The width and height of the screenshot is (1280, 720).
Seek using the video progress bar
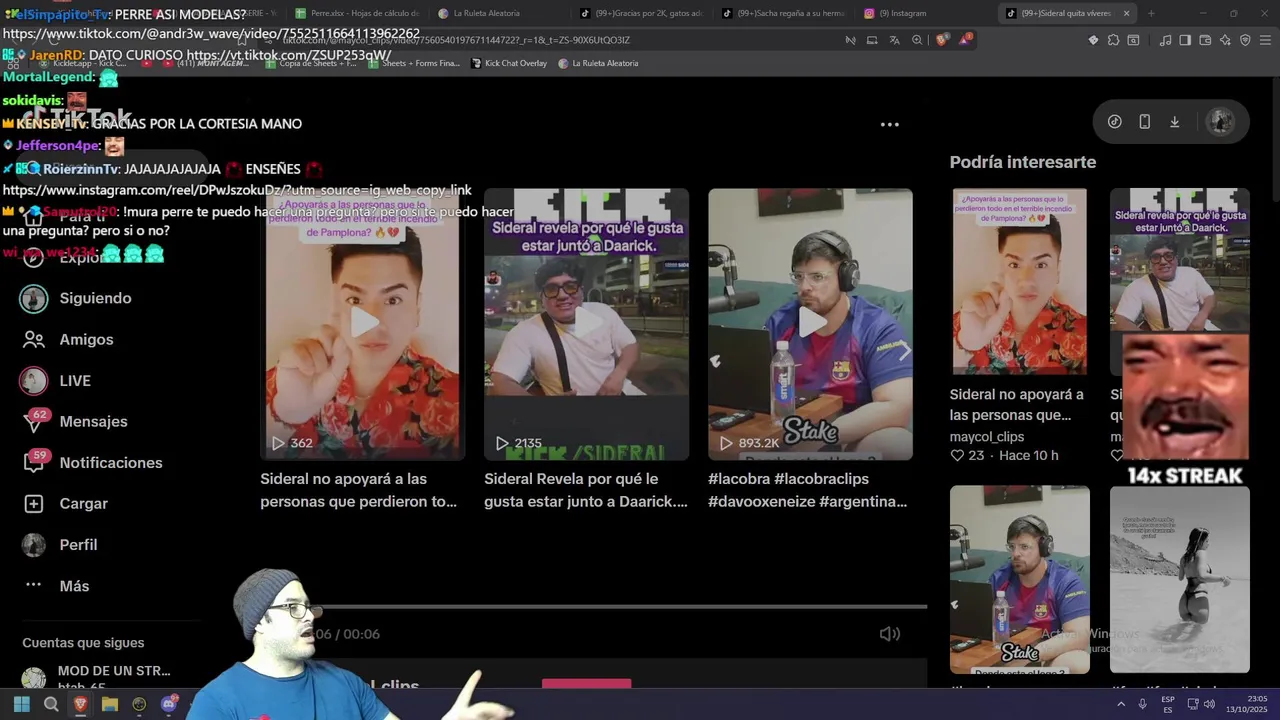(622, 607)
